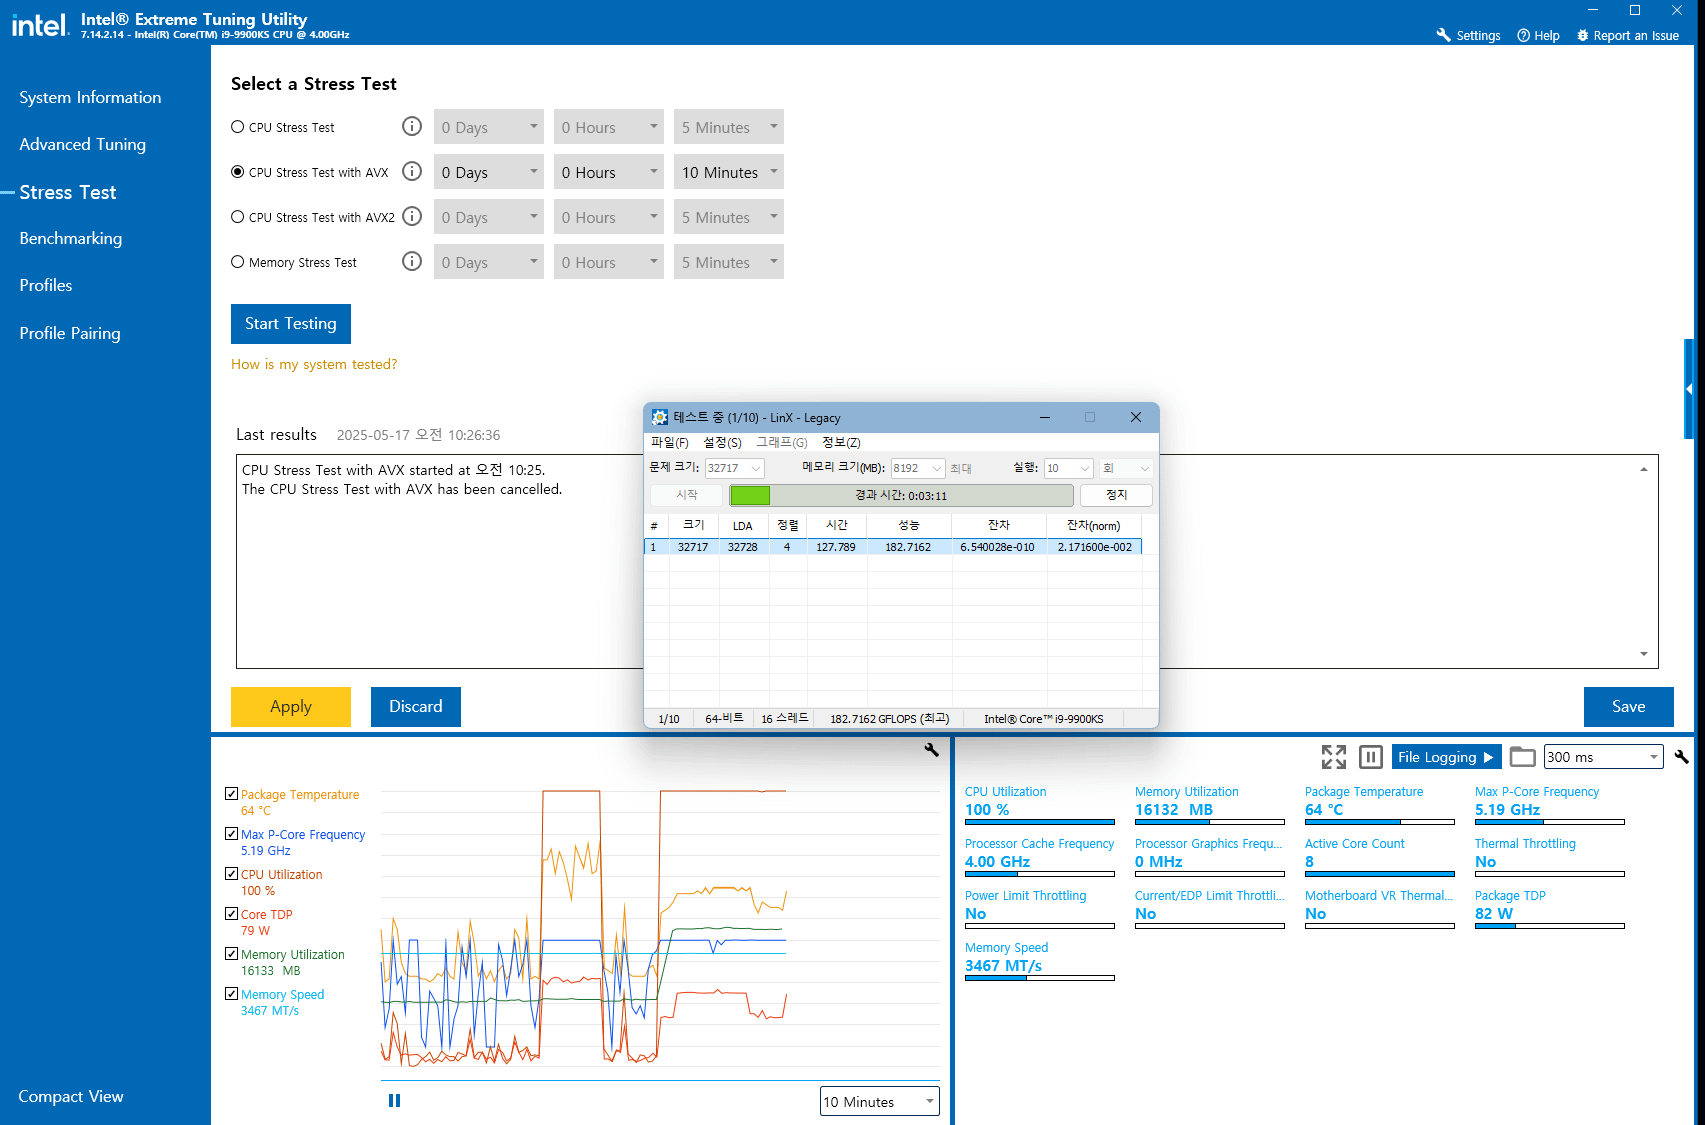
Task: Open LinX 정보(Z) menu
Action: coord(841,442)
